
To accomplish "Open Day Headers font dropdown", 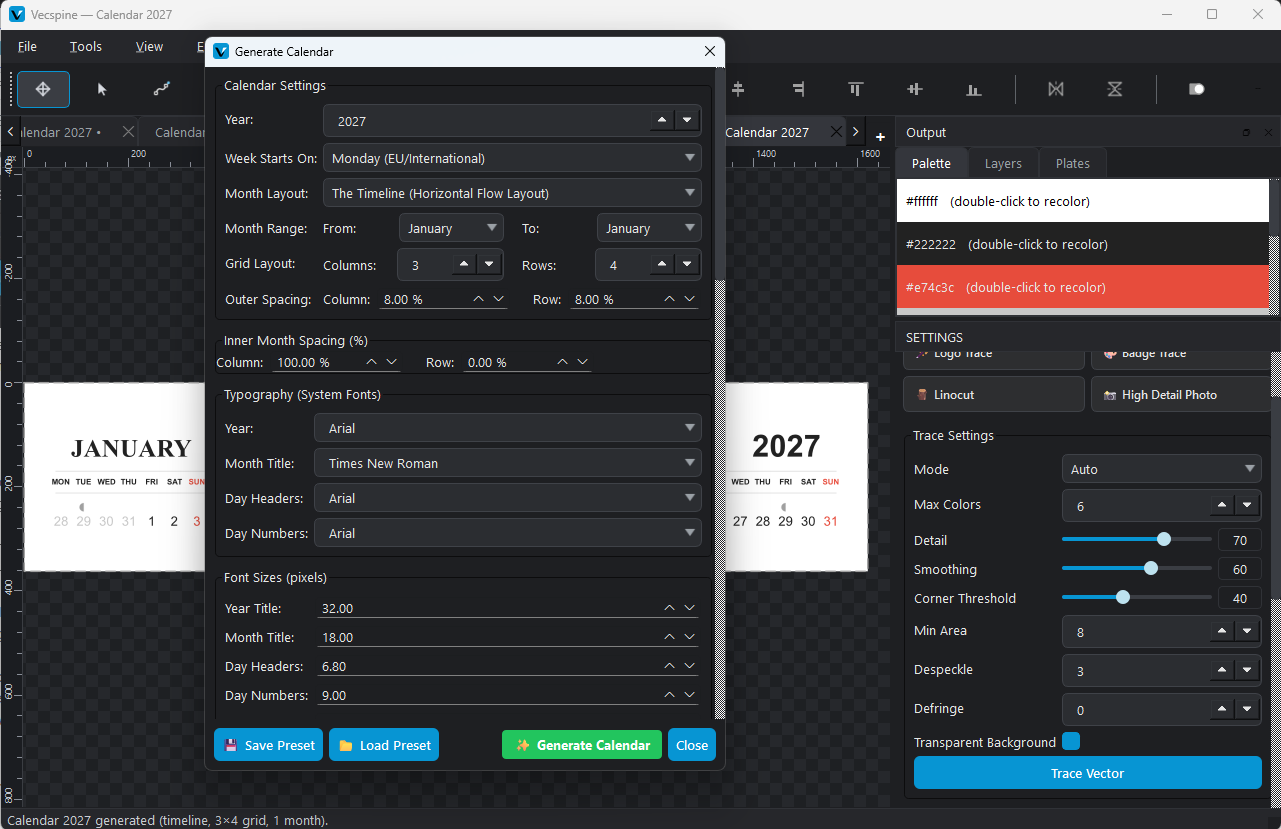I will (508, 498).
